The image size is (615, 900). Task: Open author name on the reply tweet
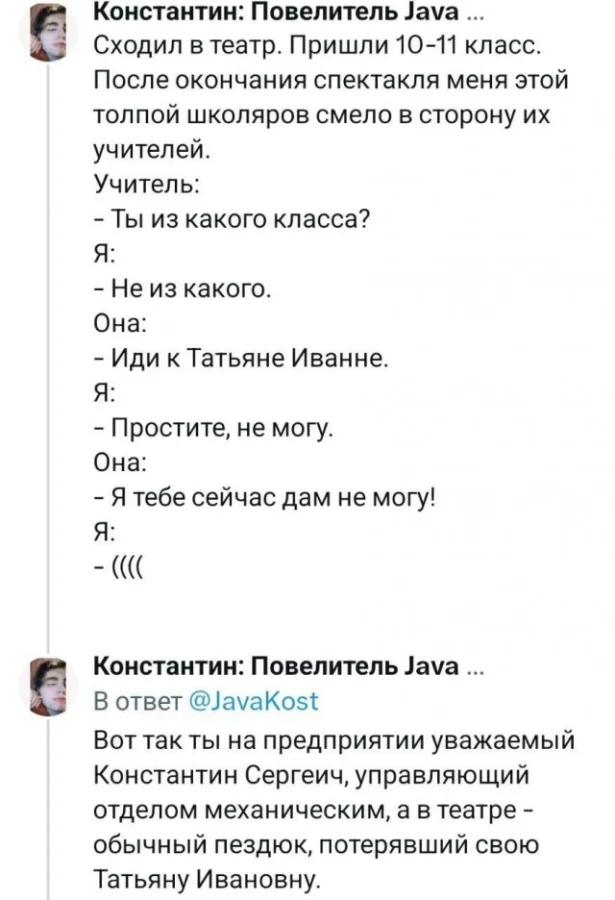pyautogui.click(x=274, y=667)
